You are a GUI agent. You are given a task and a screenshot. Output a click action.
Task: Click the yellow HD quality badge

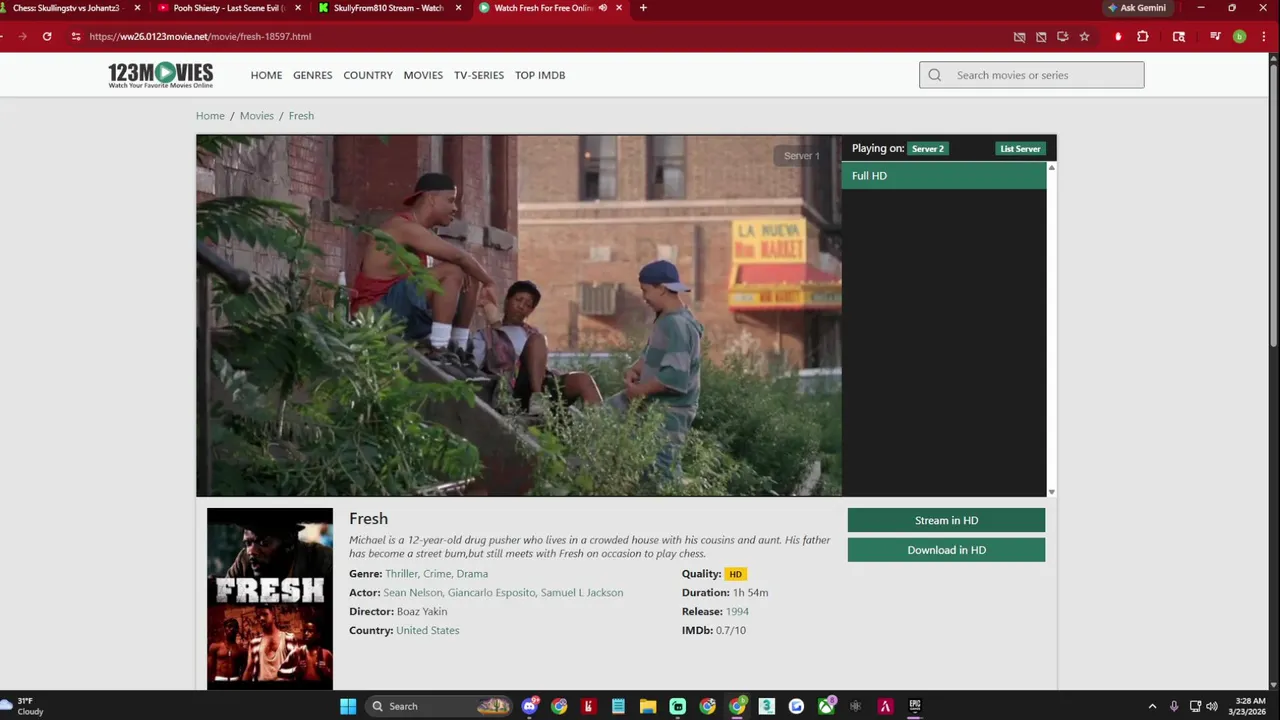735,574
